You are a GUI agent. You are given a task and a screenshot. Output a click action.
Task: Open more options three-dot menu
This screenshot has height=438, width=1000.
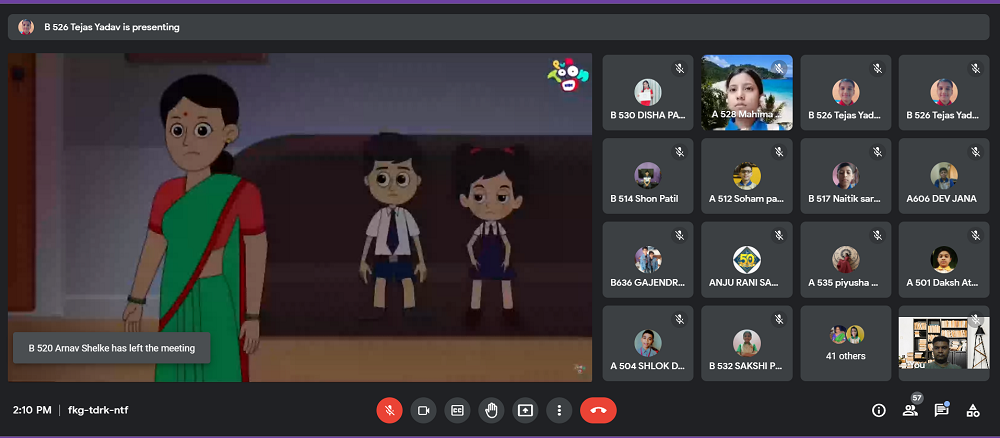(559, 410)
